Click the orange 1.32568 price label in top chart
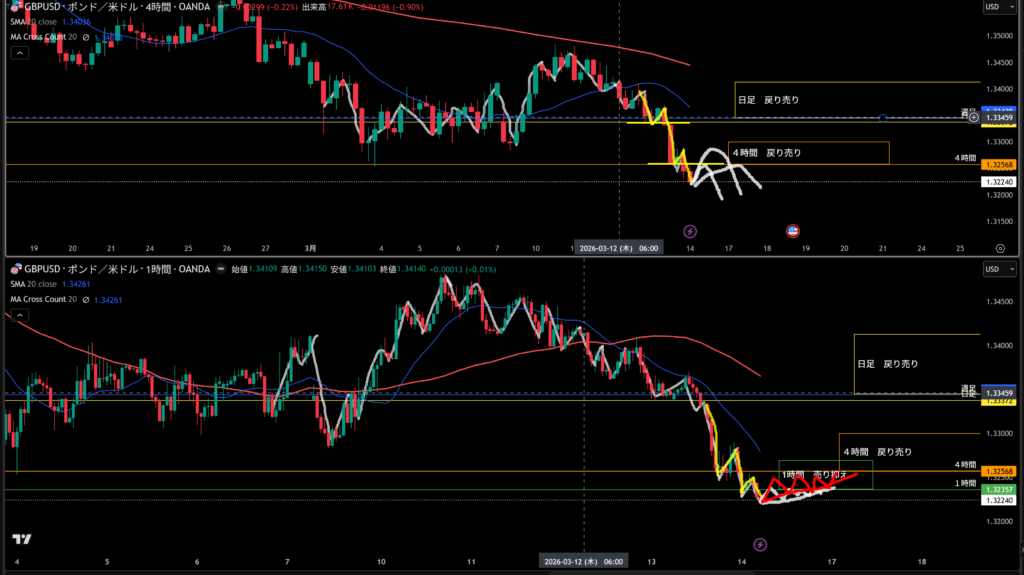Image resolution: width=1024 pixels, height=575 pixels. pyautogui.click(x=999, y=164)
